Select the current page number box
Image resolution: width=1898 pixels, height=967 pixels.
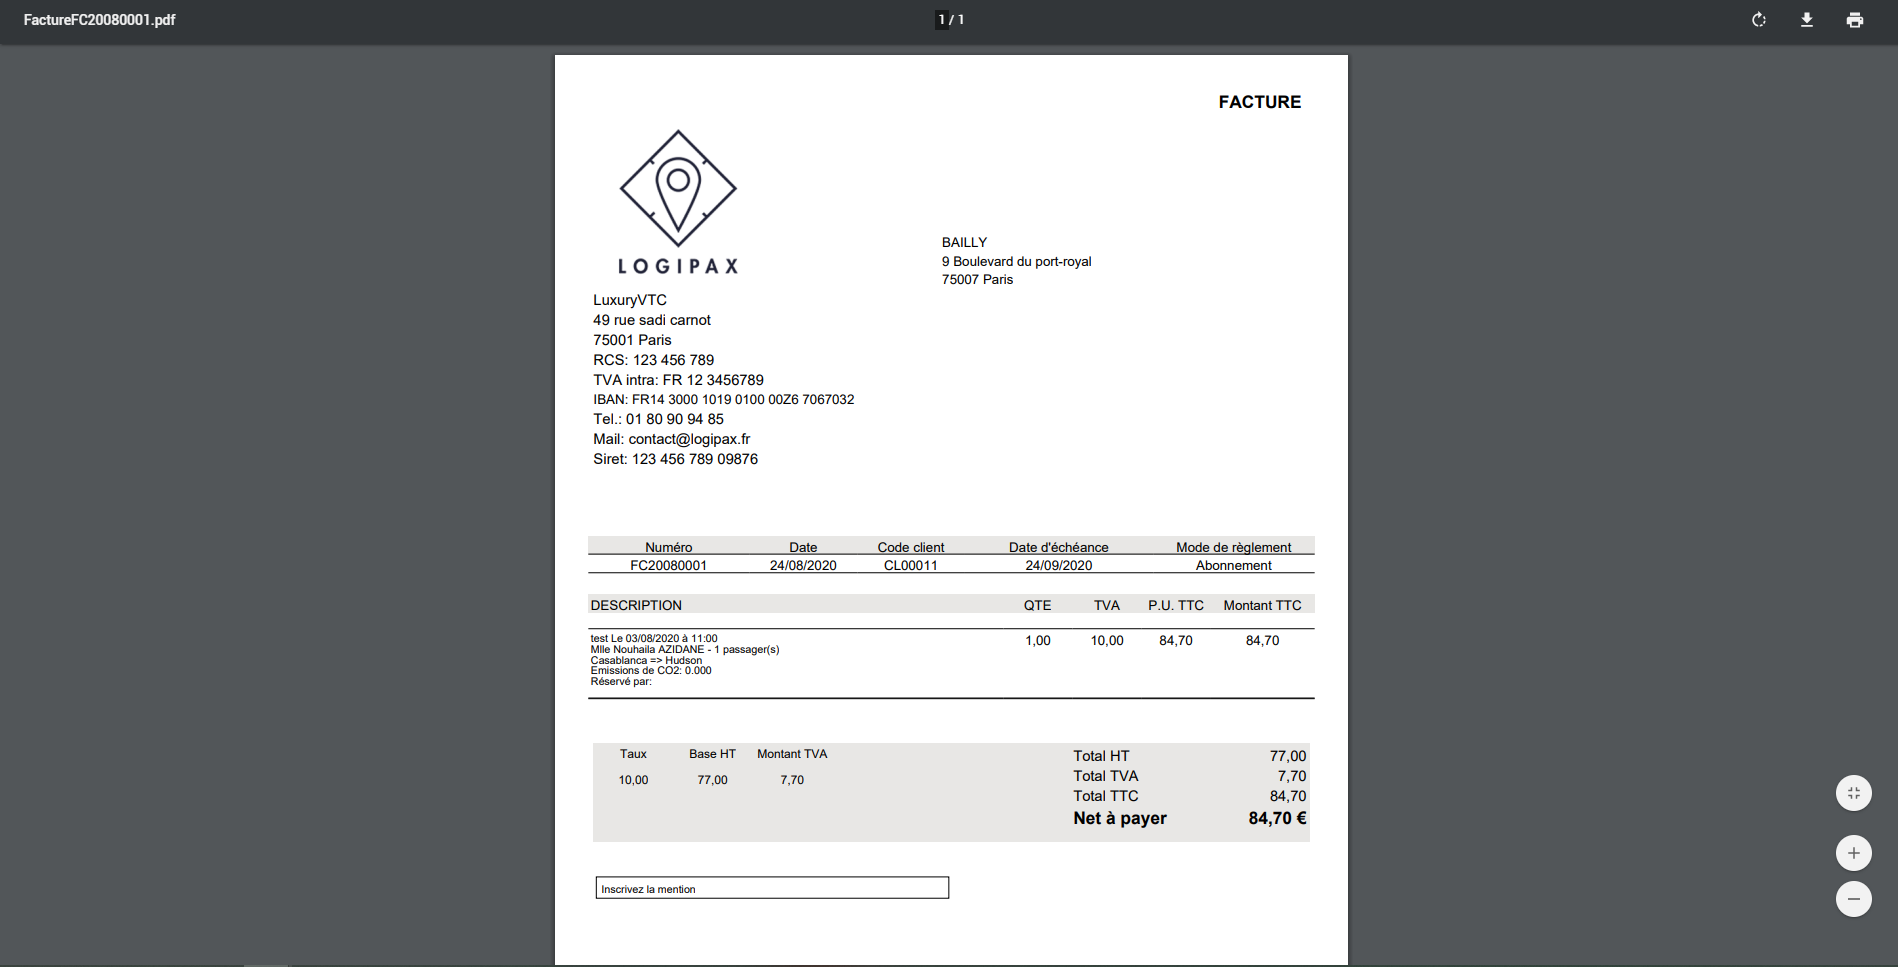pos(942,20)
